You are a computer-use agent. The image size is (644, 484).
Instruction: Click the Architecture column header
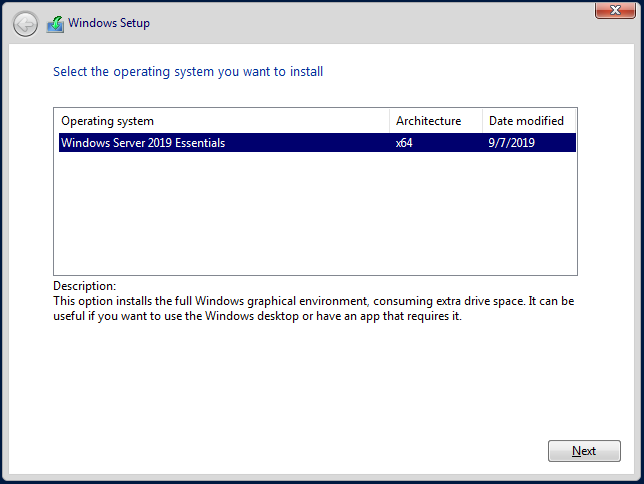[436, 121]
